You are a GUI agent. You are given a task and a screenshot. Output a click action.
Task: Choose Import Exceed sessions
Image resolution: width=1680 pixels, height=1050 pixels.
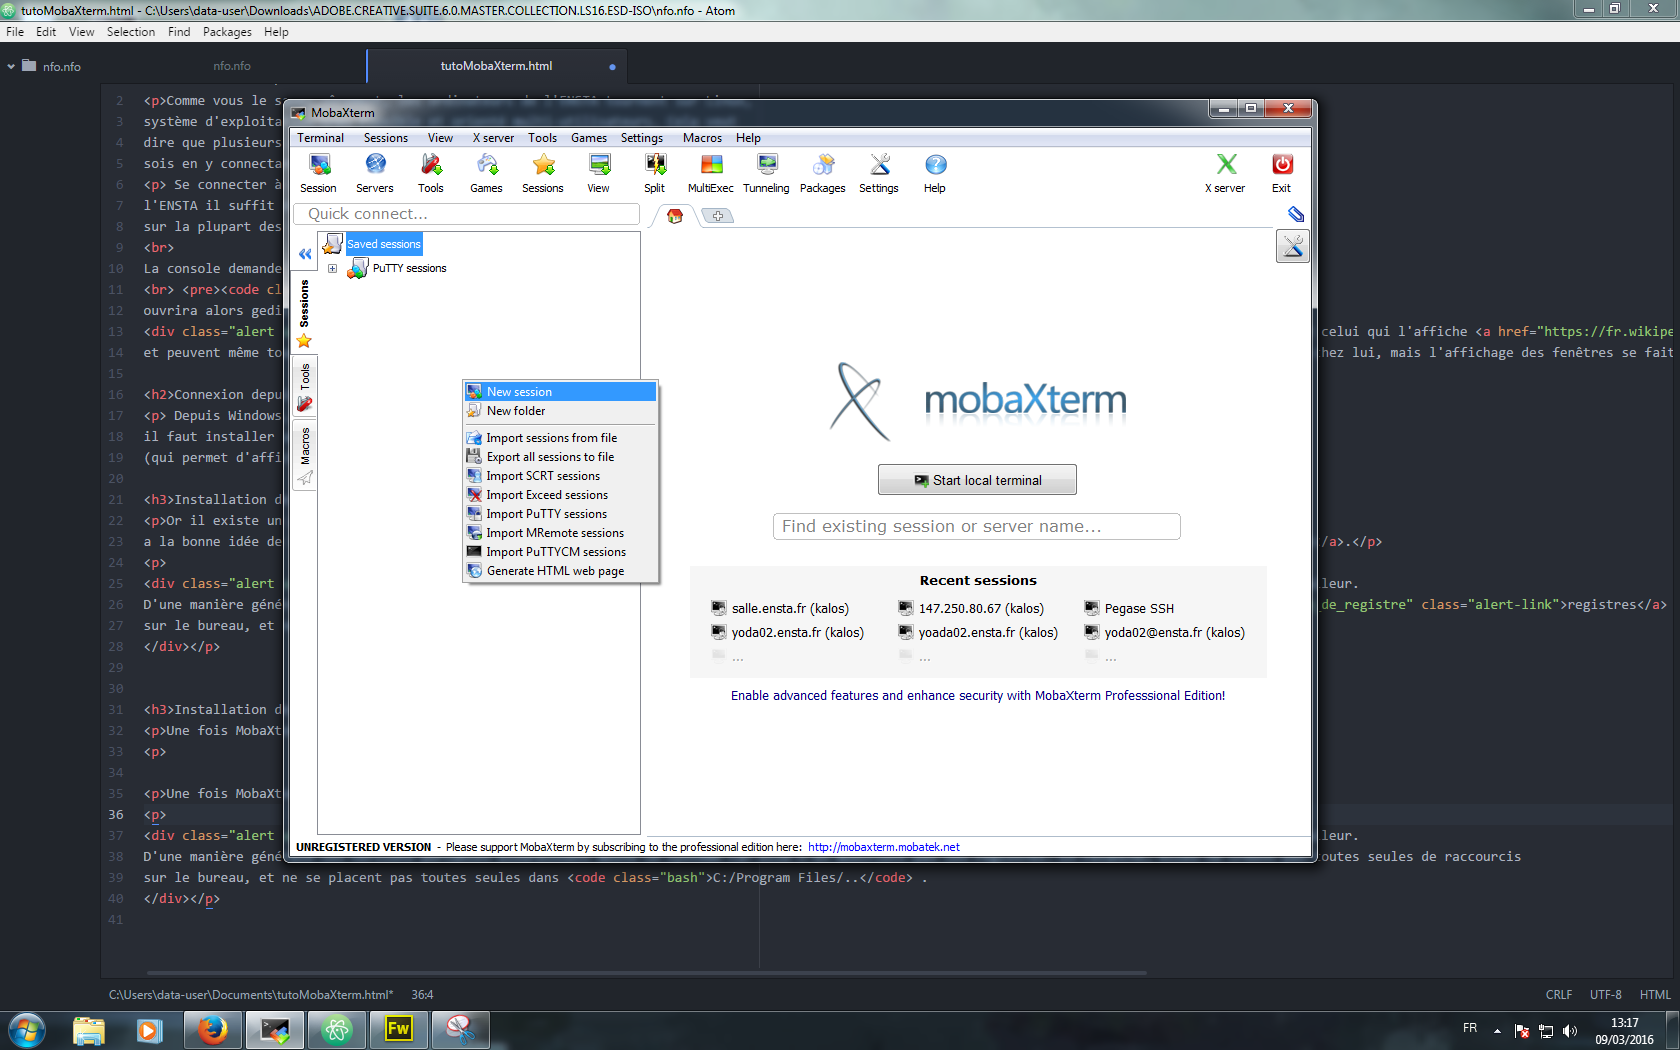pos(560,495)
